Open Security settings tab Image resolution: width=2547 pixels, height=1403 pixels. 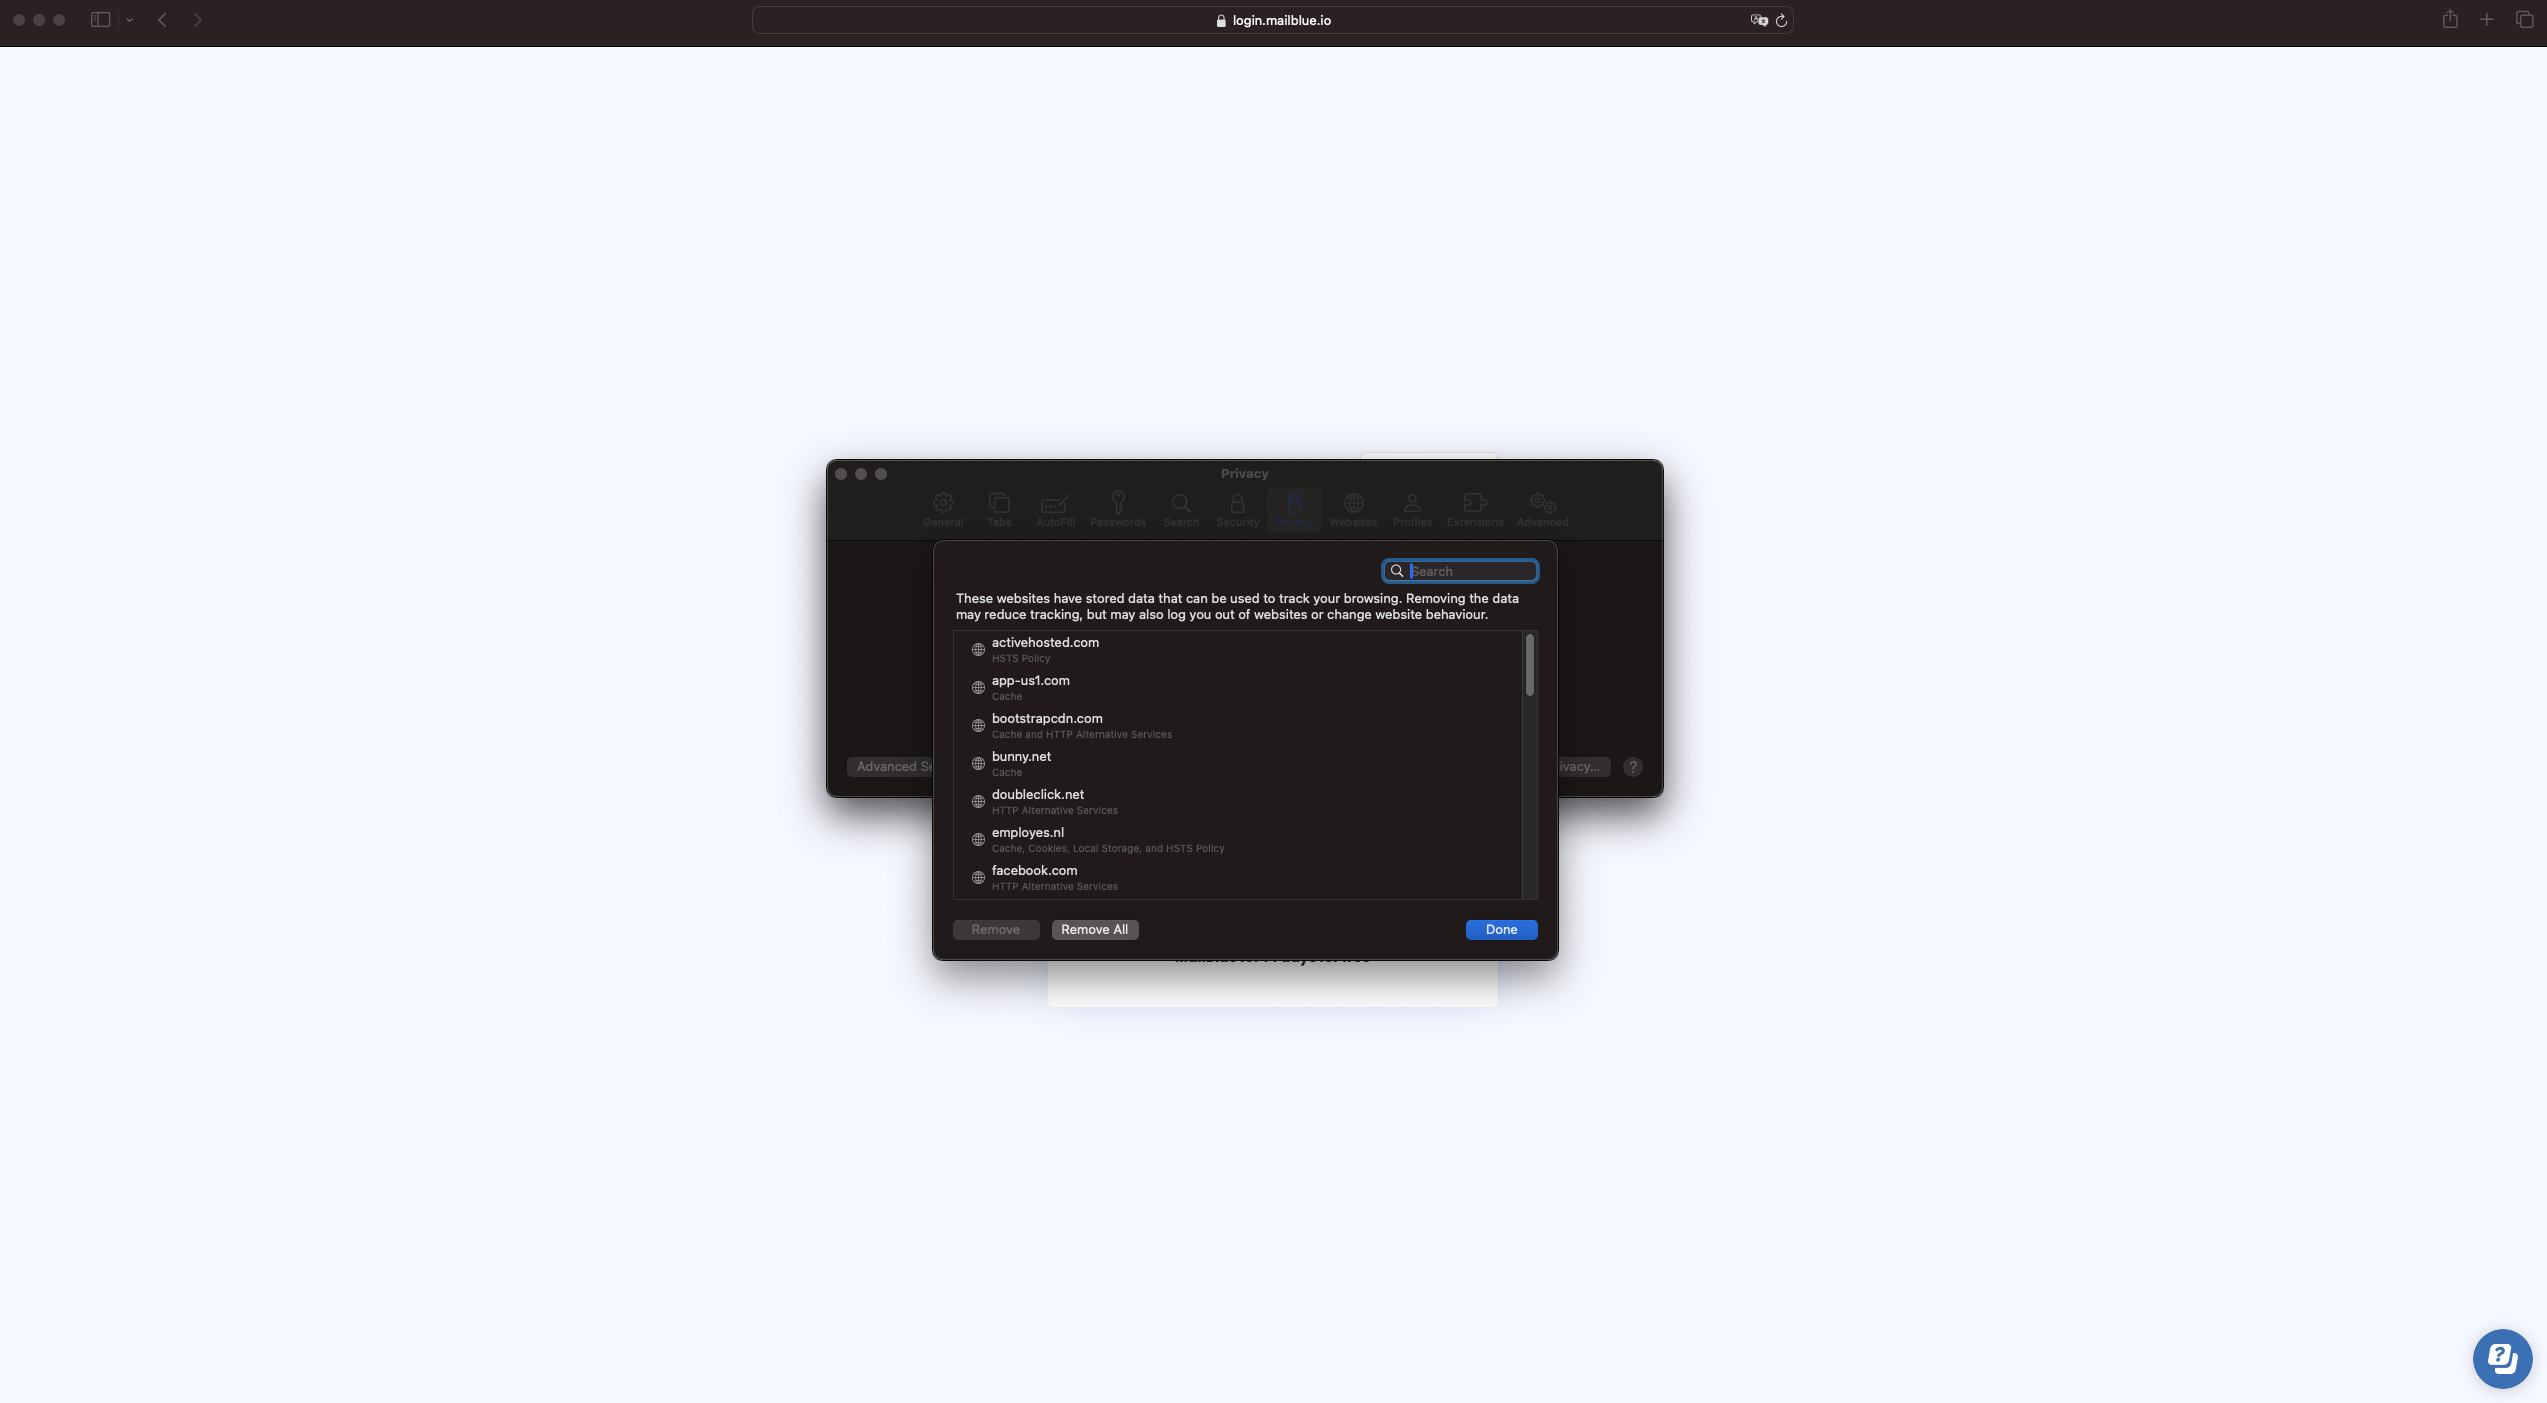[x=1237, y=510]
